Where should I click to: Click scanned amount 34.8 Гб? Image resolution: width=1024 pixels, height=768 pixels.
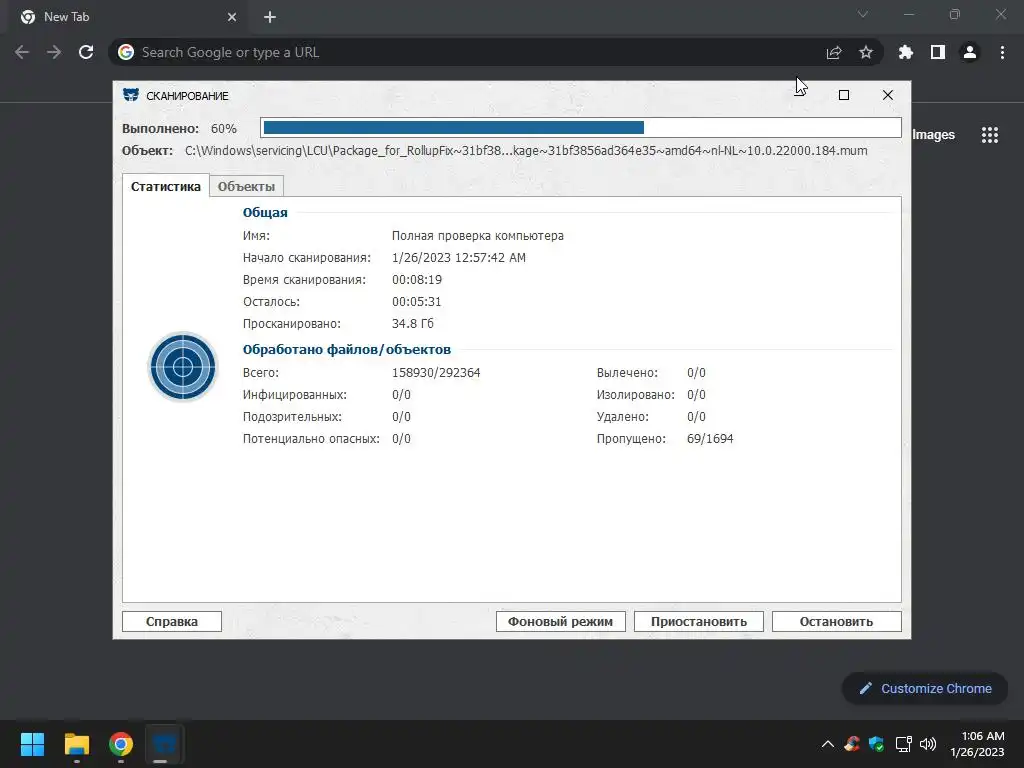[x=413, y=324]
